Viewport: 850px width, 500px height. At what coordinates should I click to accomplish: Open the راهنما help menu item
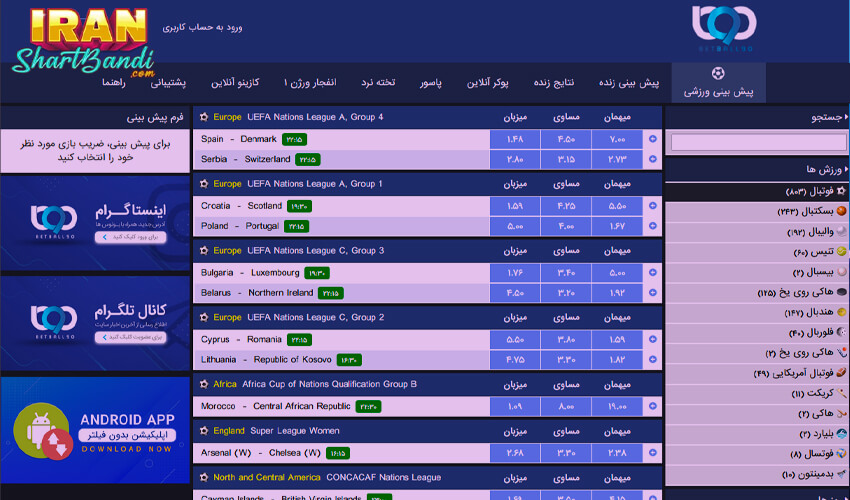pos(114,82)
